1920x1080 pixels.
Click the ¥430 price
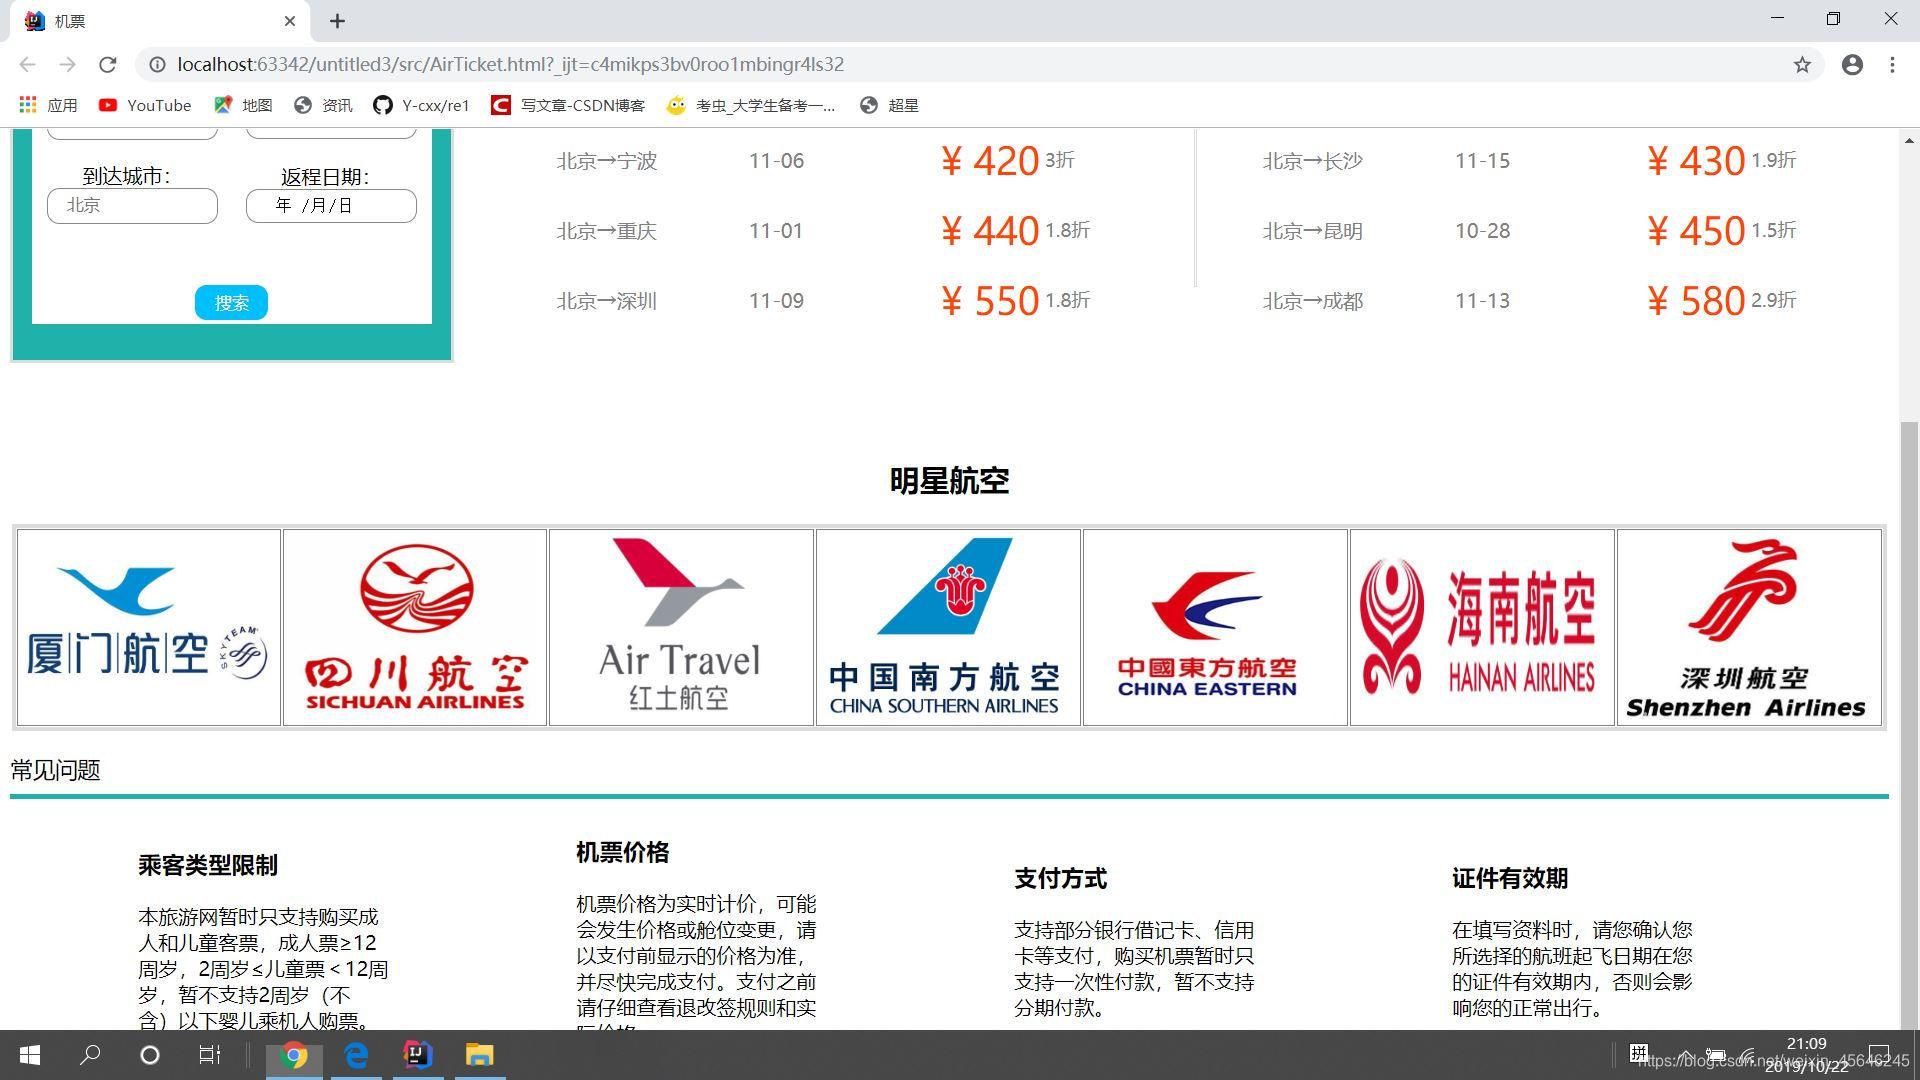[x=1695, y=161]
